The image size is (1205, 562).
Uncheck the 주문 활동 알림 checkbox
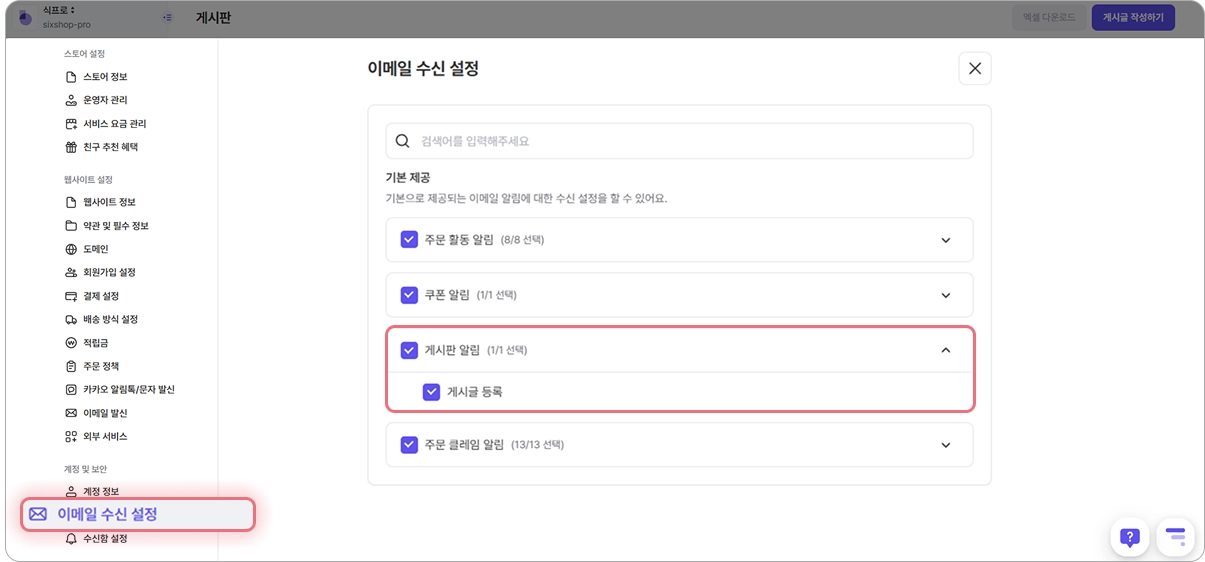409,240
